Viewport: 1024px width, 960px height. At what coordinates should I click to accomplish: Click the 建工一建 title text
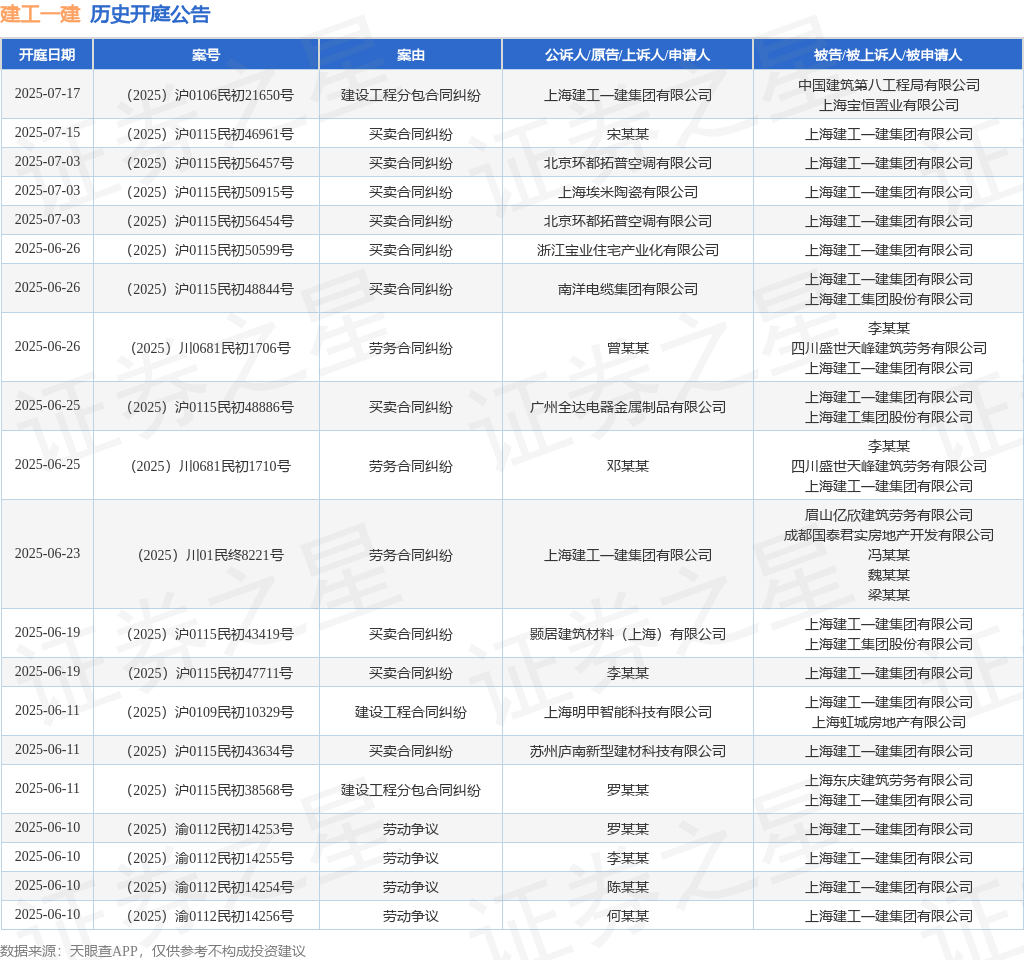40,14
